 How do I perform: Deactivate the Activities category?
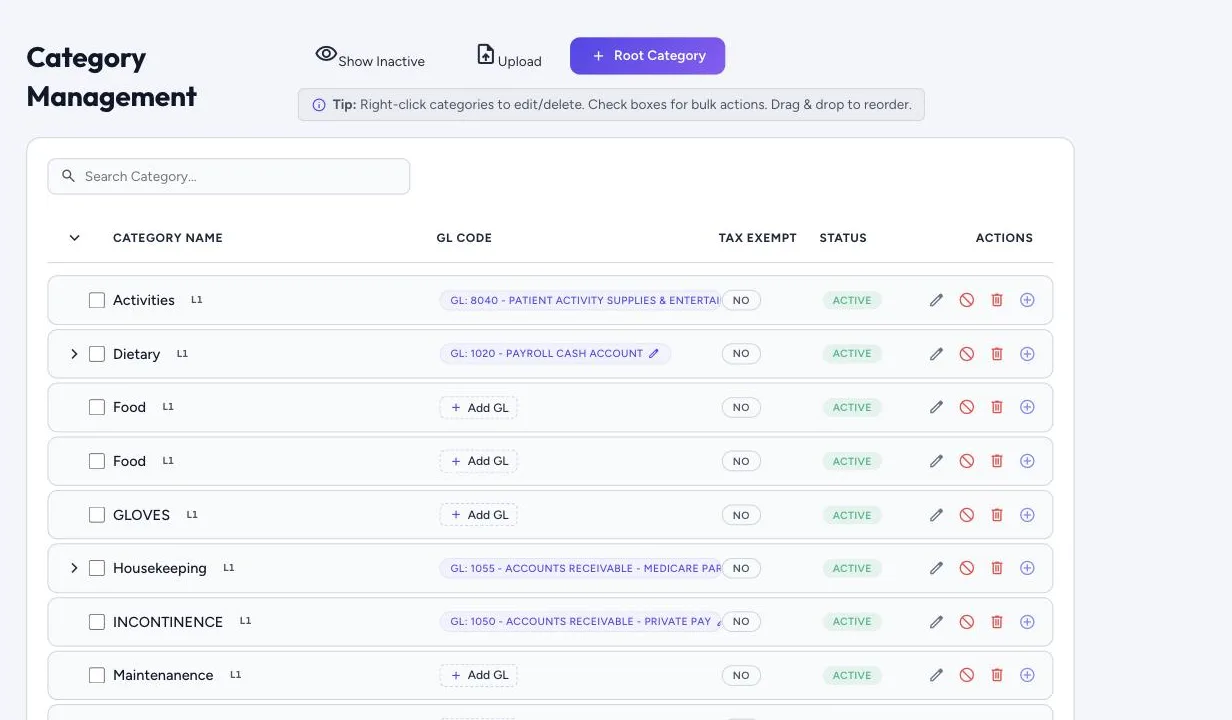[966, 300]
